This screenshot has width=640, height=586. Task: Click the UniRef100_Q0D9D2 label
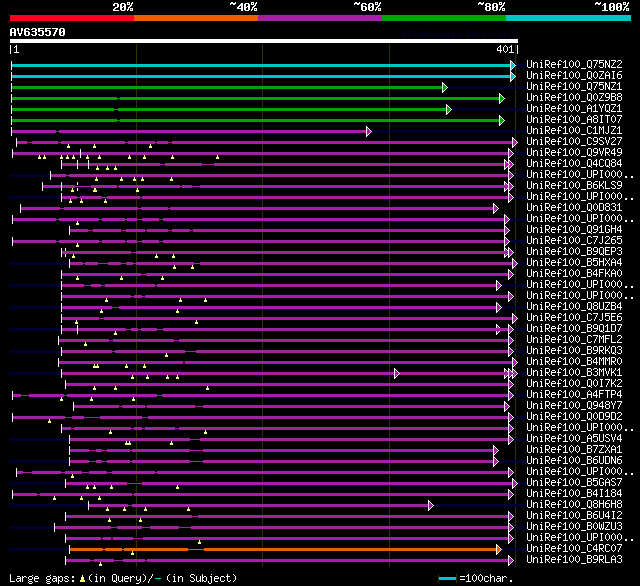[574, 416]
